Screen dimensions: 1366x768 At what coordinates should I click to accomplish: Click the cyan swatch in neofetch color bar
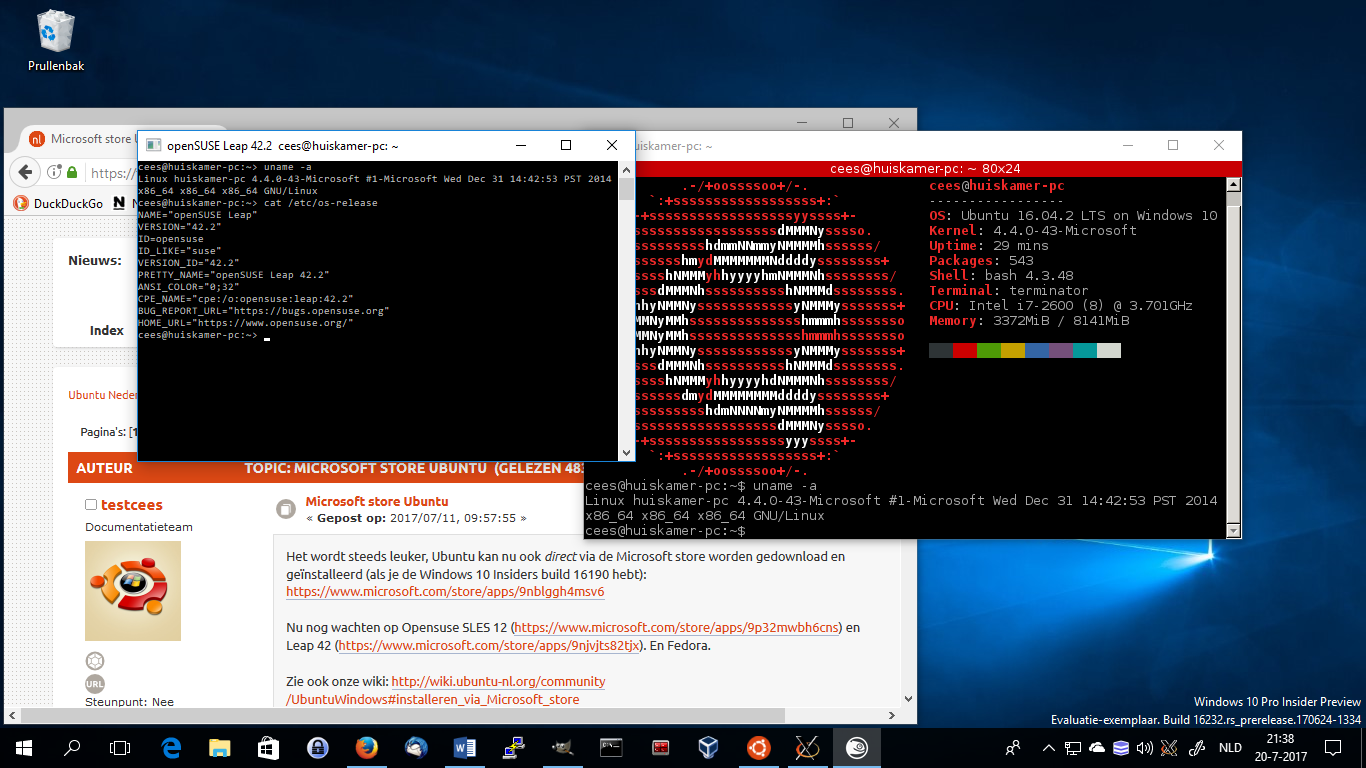tap(1084, 350)
